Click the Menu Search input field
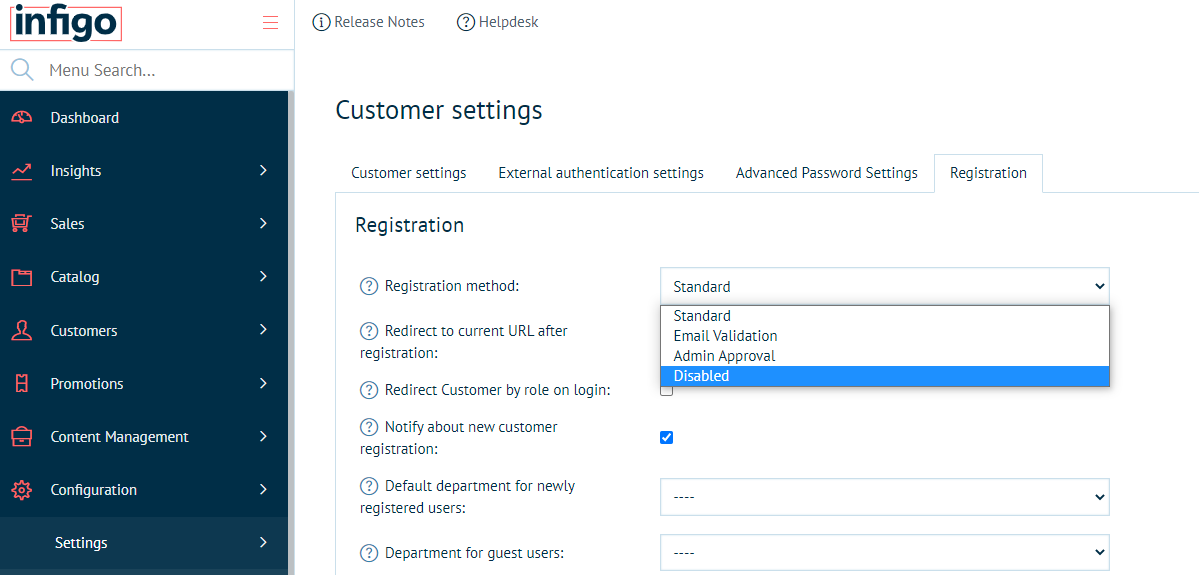The width and height of the screenshot is (1199, 575). click(x=160, y=71)
